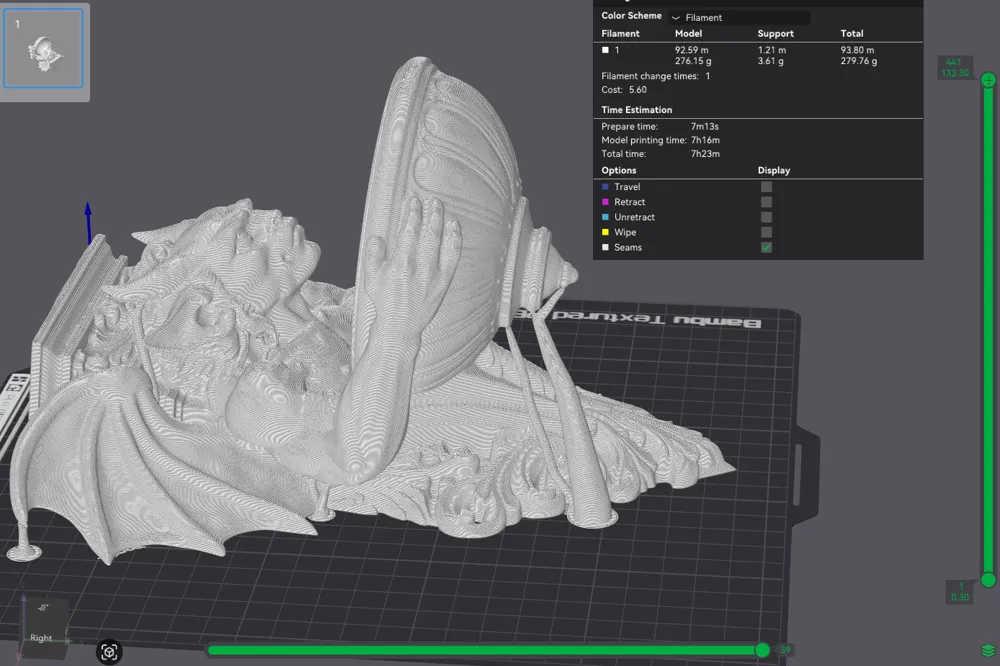Image resolution: width=1000 pixels, height=666 pixels.
Task: Click the 39 label at the slider end
Action: [x=788, y=650]
